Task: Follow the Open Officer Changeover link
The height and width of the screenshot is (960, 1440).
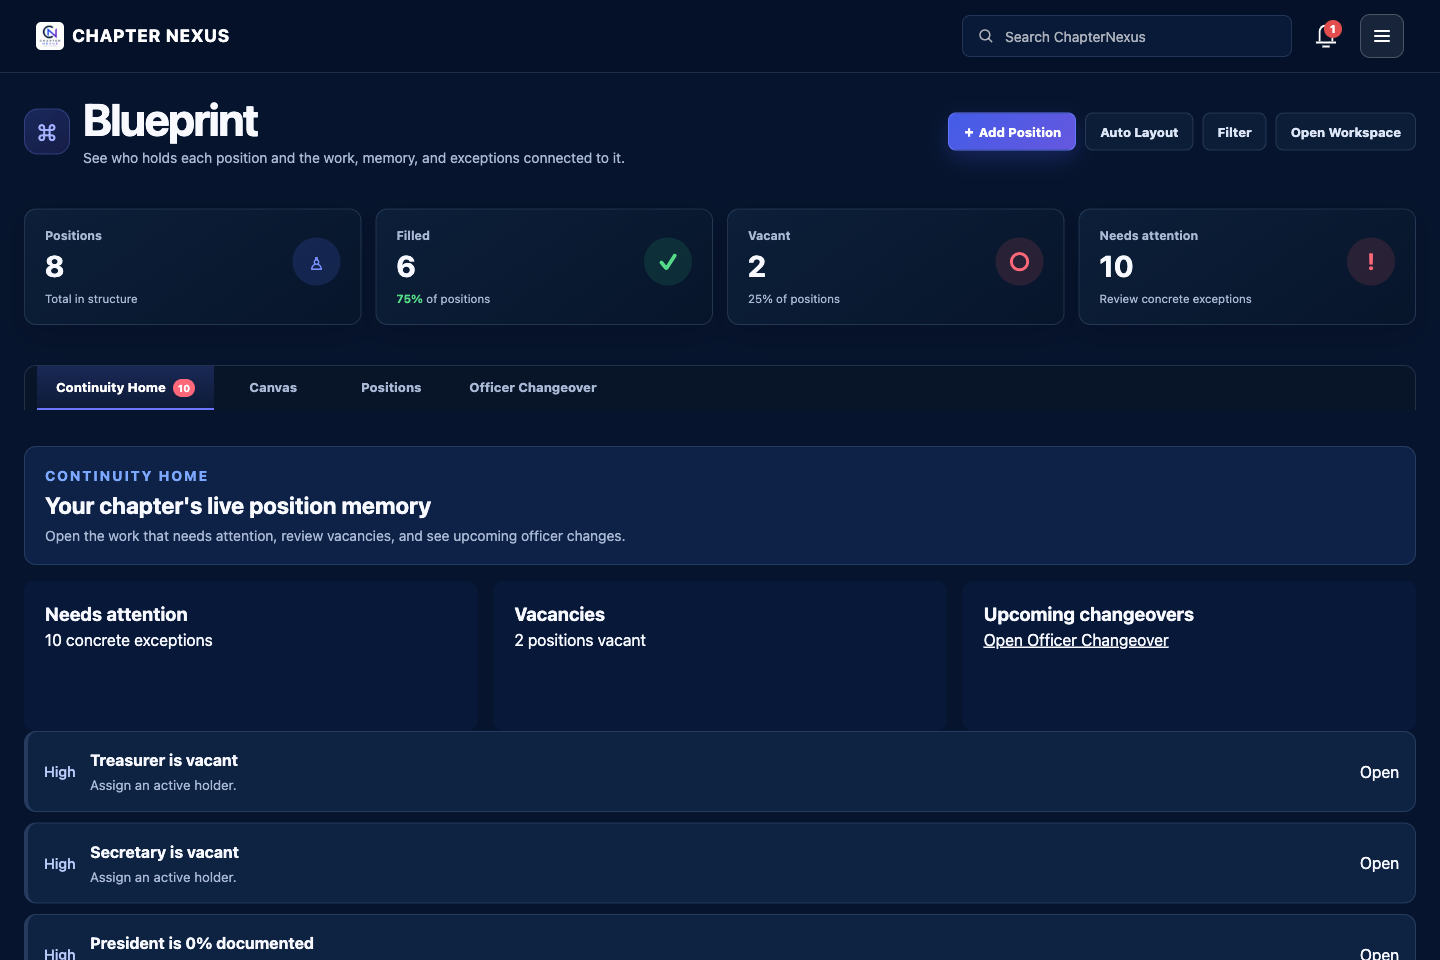Action: click(x=1076, y=640)
